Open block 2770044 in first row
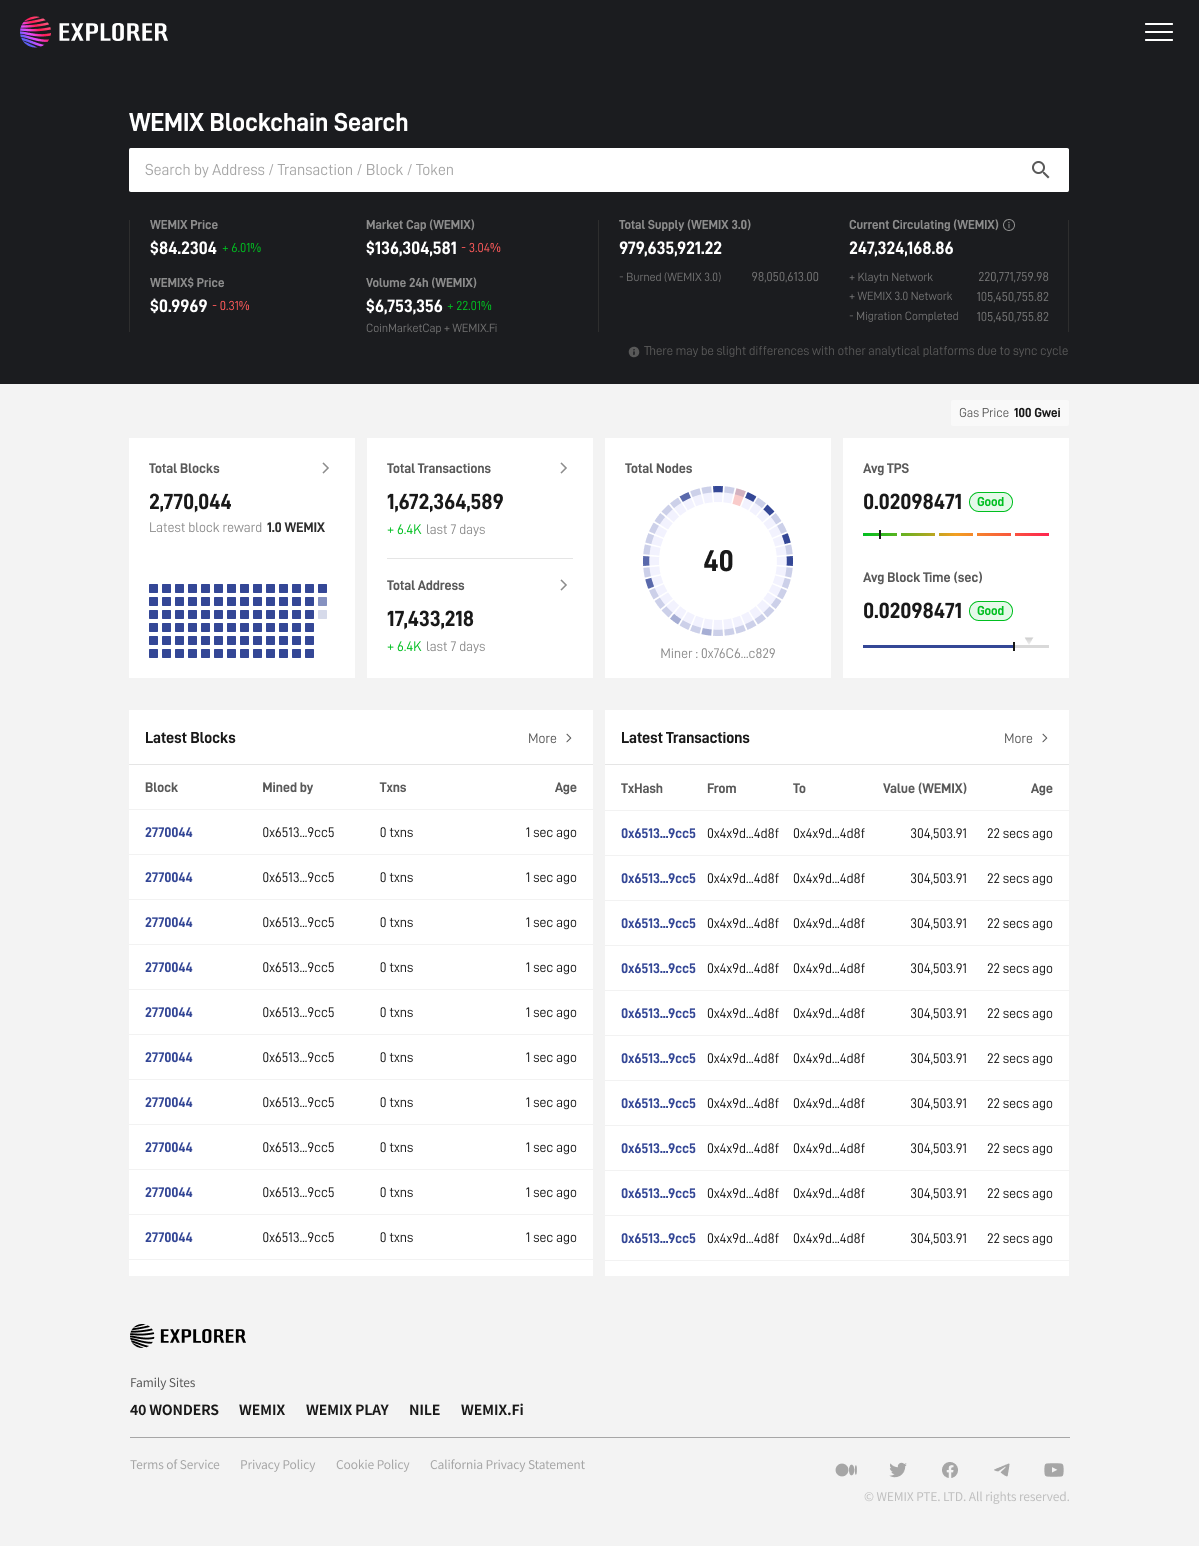 (168, 833)
